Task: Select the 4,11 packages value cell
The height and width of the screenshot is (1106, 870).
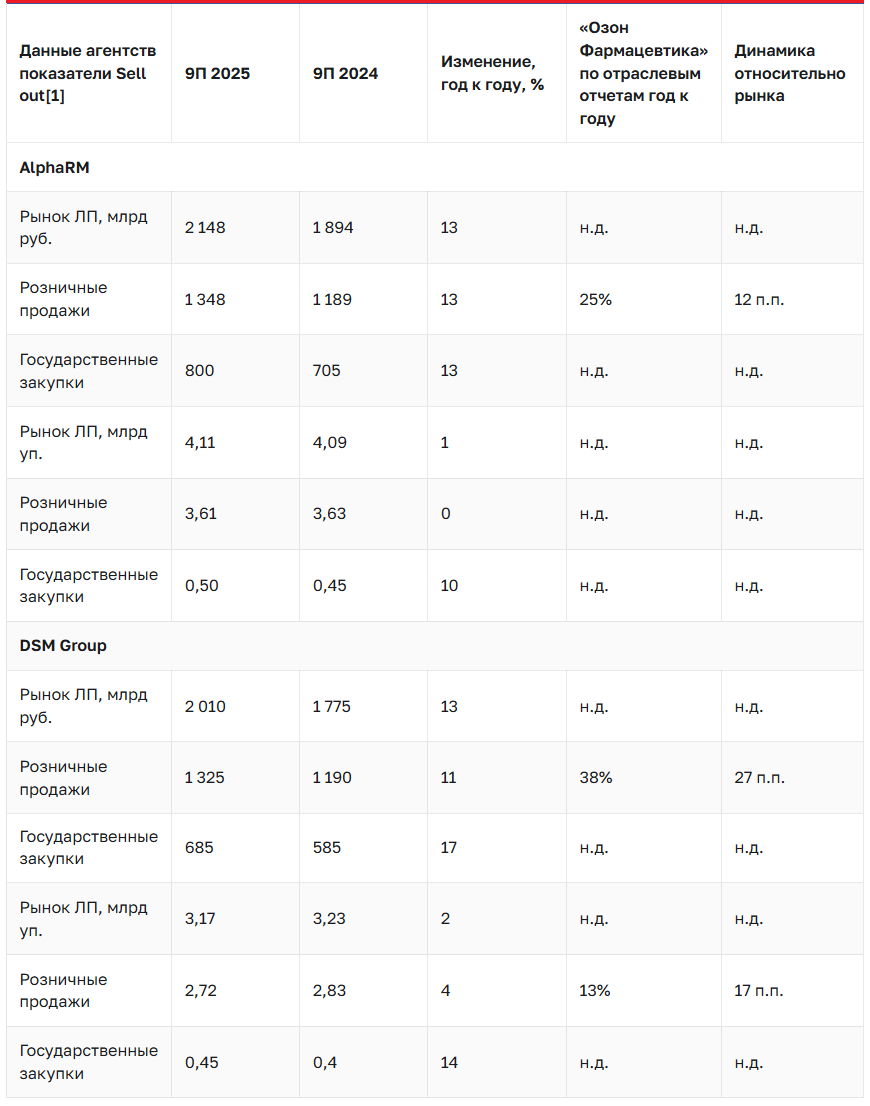Action: coord(201,442)
